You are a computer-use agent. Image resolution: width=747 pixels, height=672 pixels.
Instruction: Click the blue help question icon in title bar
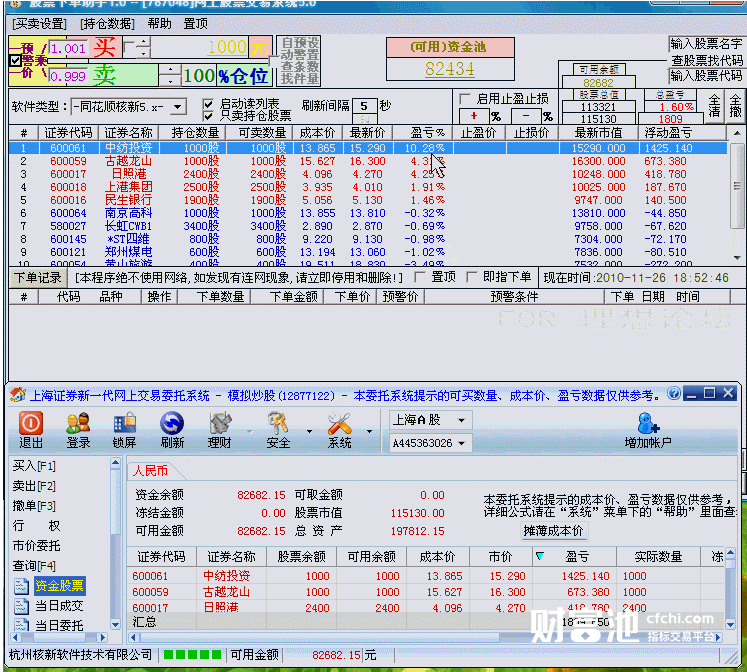(674, 393)
